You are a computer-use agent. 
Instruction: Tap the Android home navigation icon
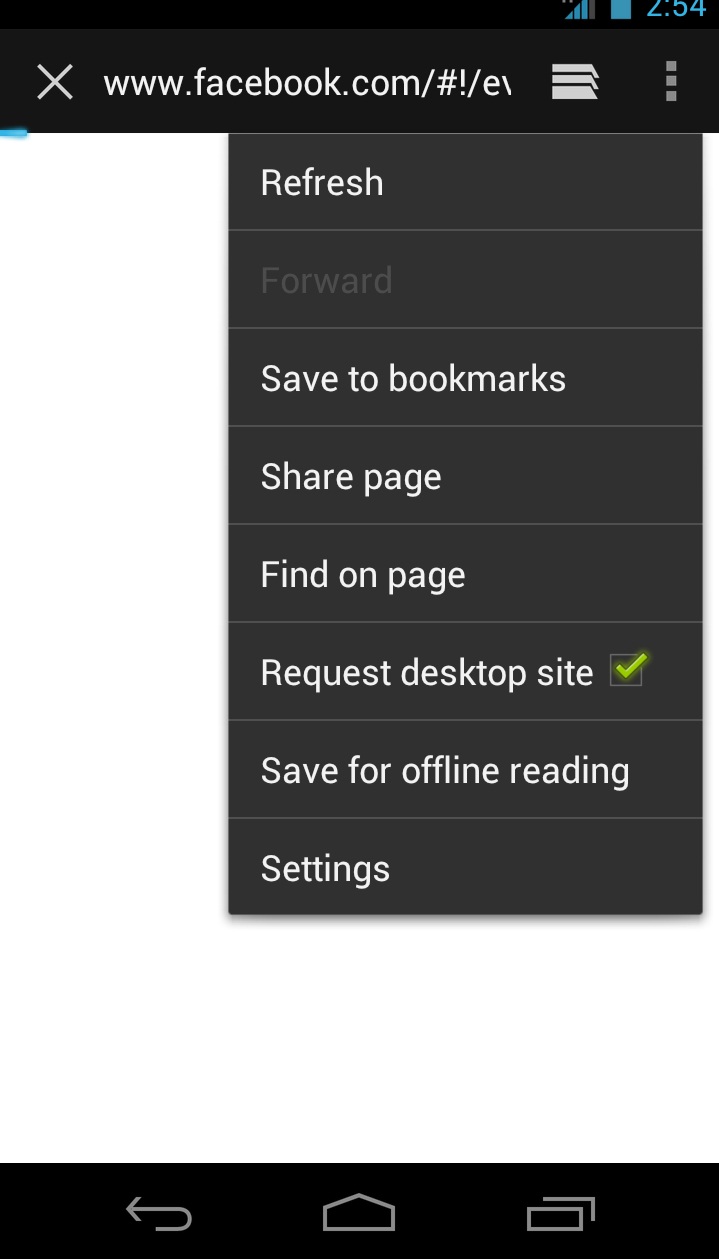tap(359, 1213)
